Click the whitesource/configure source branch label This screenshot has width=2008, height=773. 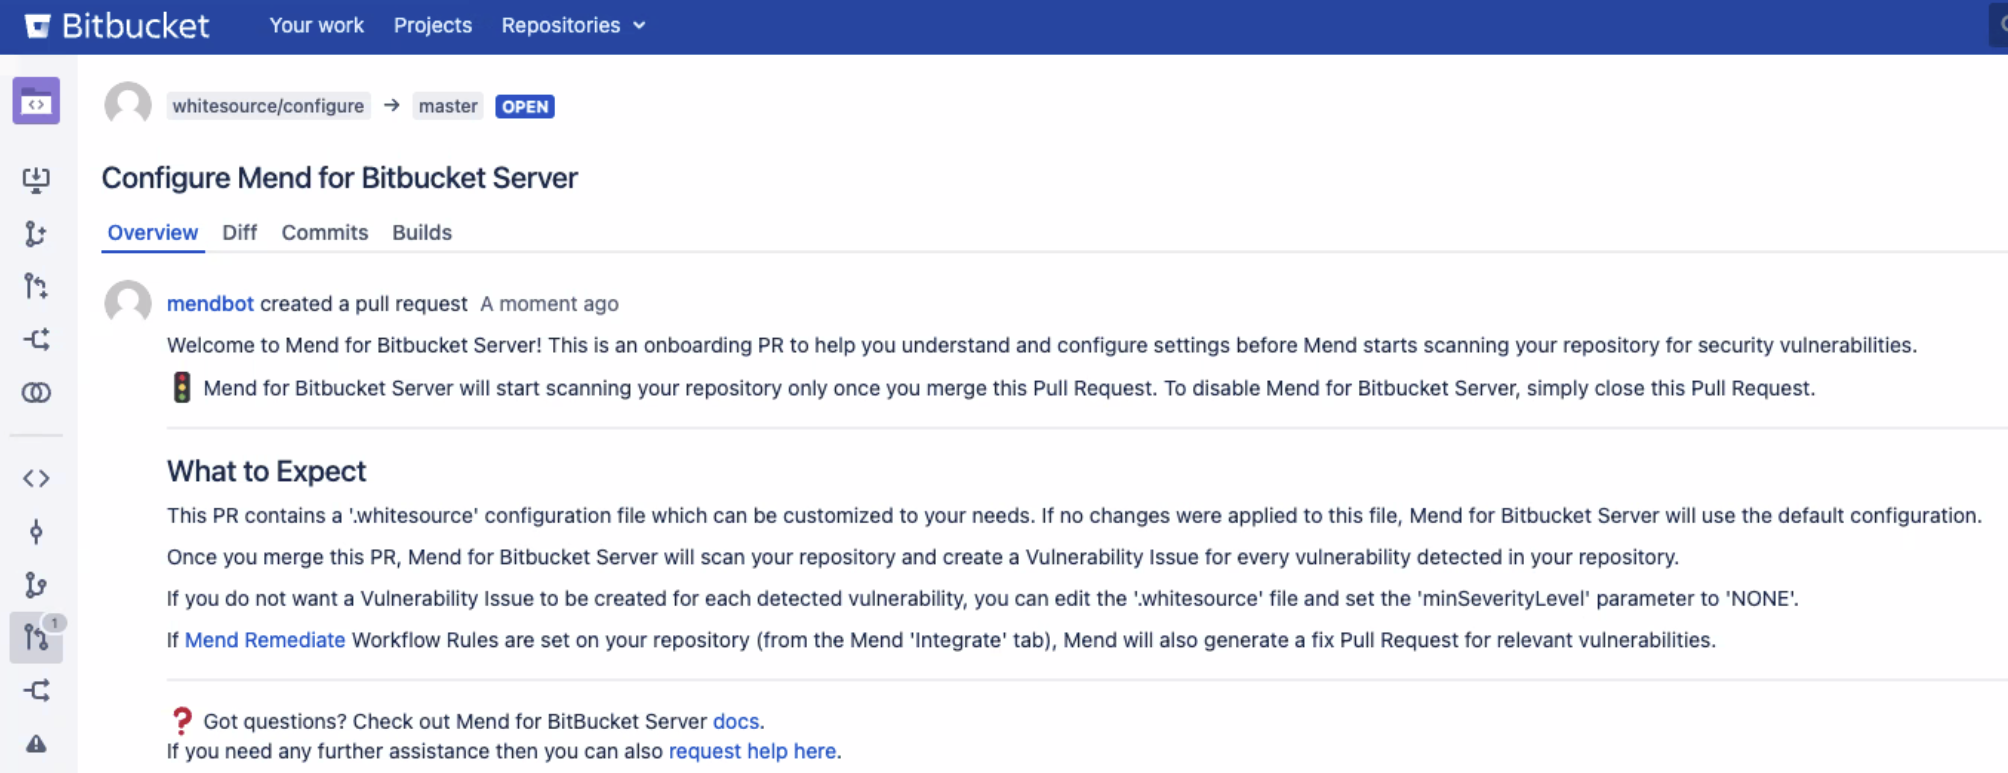[268, 106]
